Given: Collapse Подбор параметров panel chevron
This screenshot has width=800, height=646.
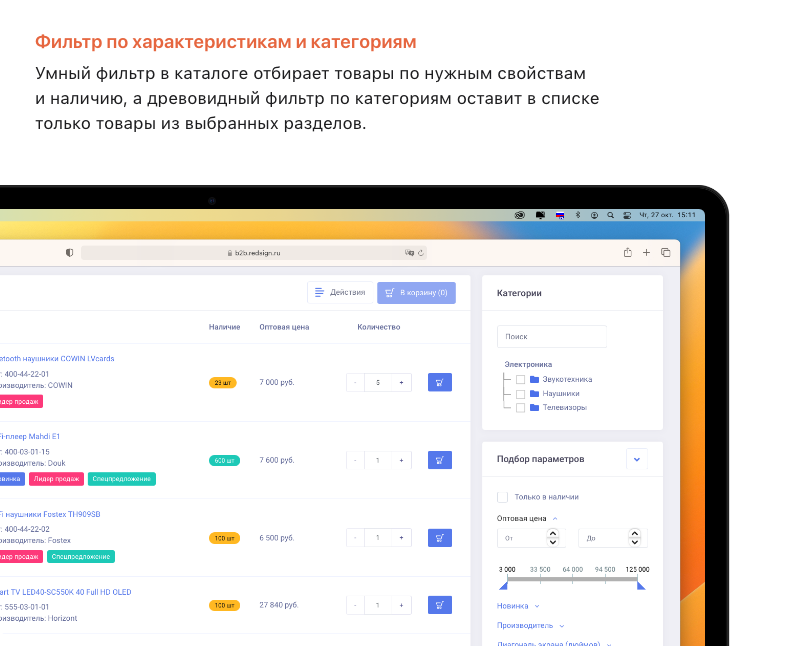Looking at the screenshot, I should click(x=637, y=459).
